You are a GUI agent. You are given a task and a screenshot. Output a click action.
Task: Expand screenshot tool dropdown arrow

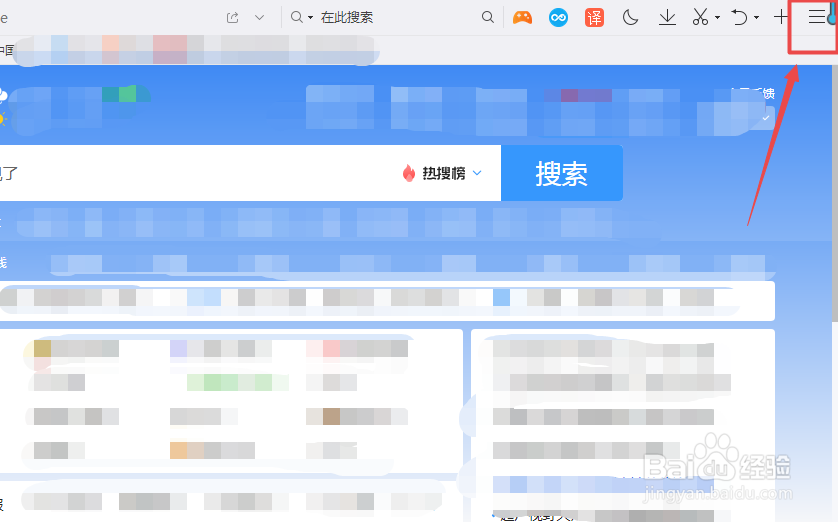click(x=717, y=18)
